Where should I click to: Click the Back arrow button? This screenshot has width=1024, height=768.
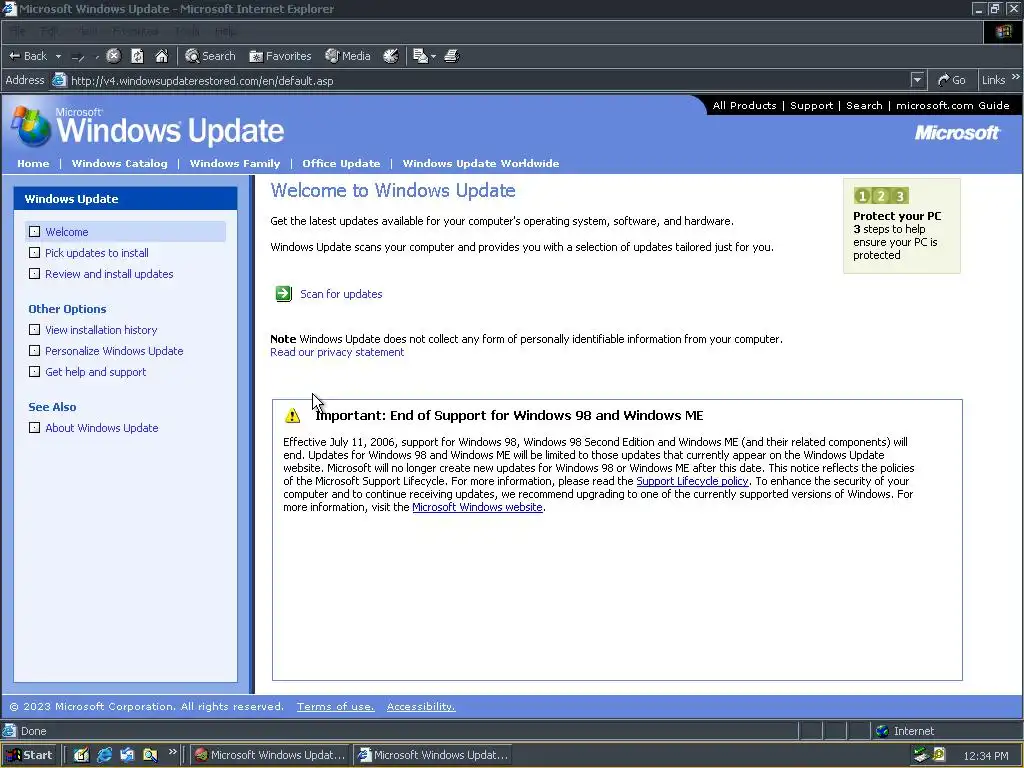27,56
